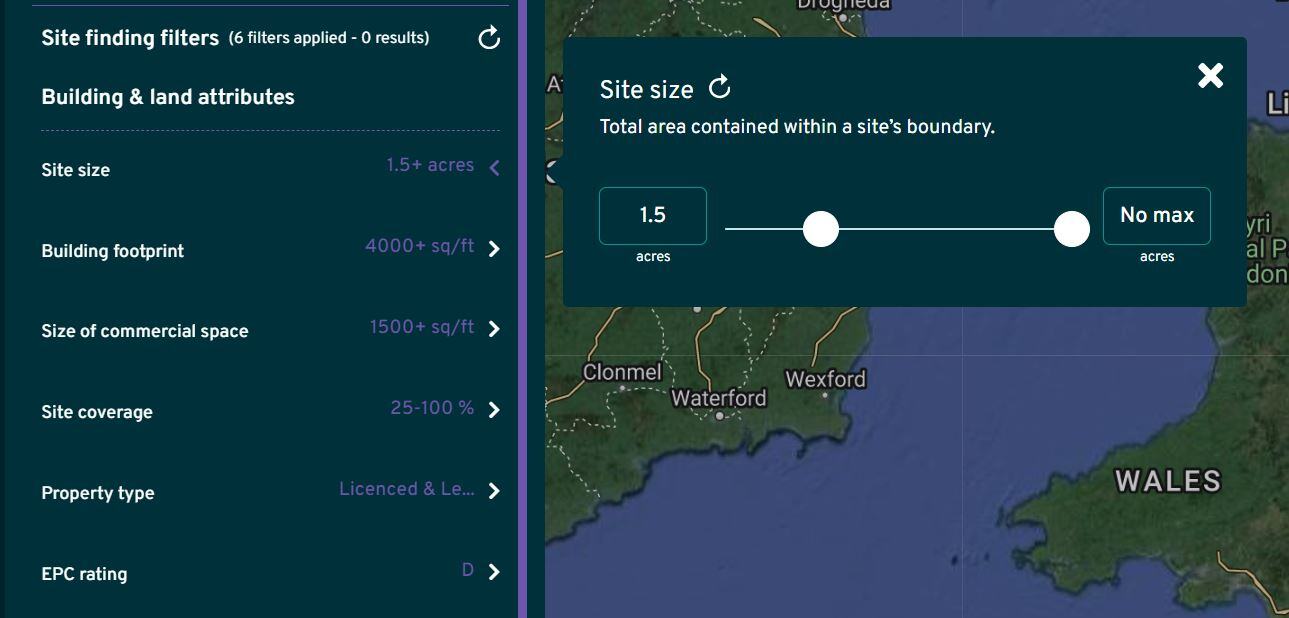Click the No max acres input field
Screen dimensions: 1289x618
click(x=1156, y=215)
